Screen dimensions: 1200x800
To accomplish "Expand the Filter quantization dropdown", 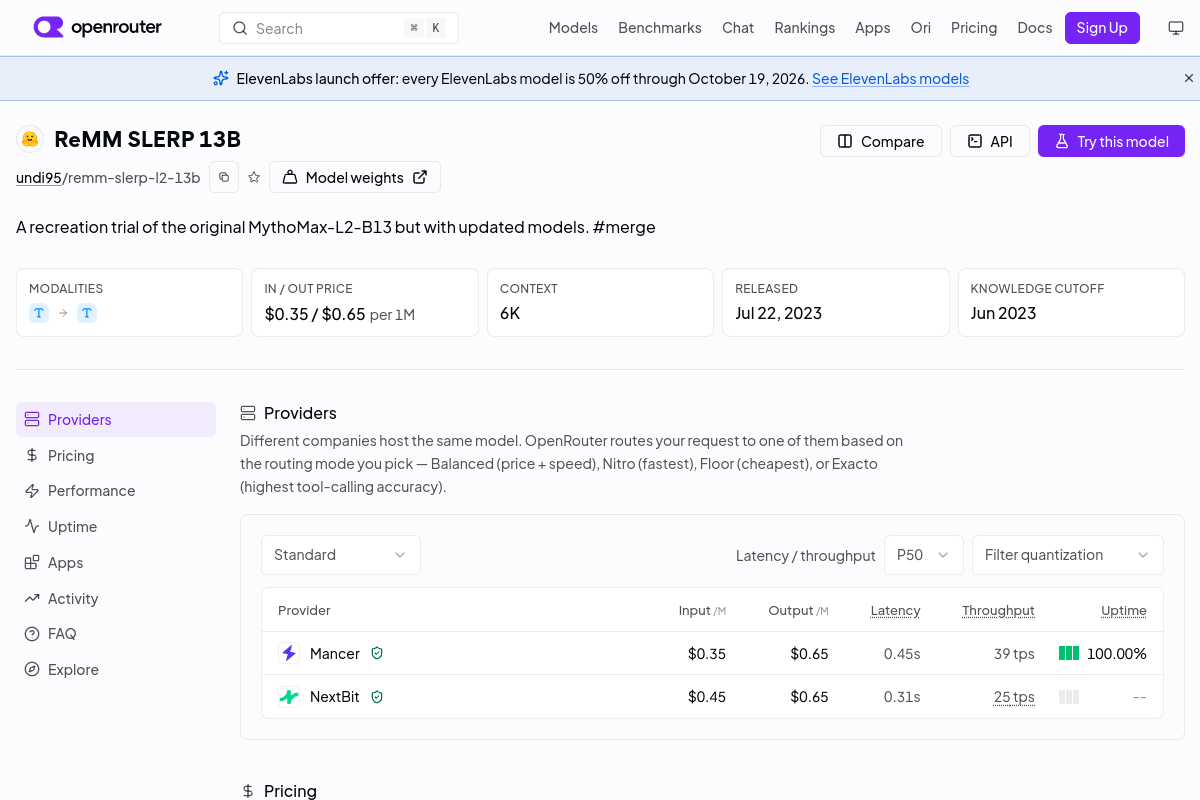I will click(x=1068, y=555).
